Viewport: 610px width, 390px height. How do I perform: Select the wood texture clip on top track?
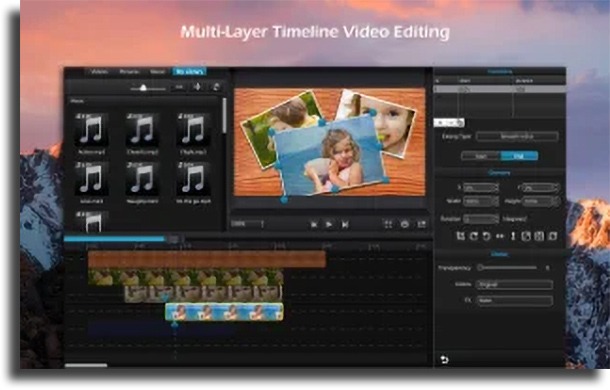207,259
